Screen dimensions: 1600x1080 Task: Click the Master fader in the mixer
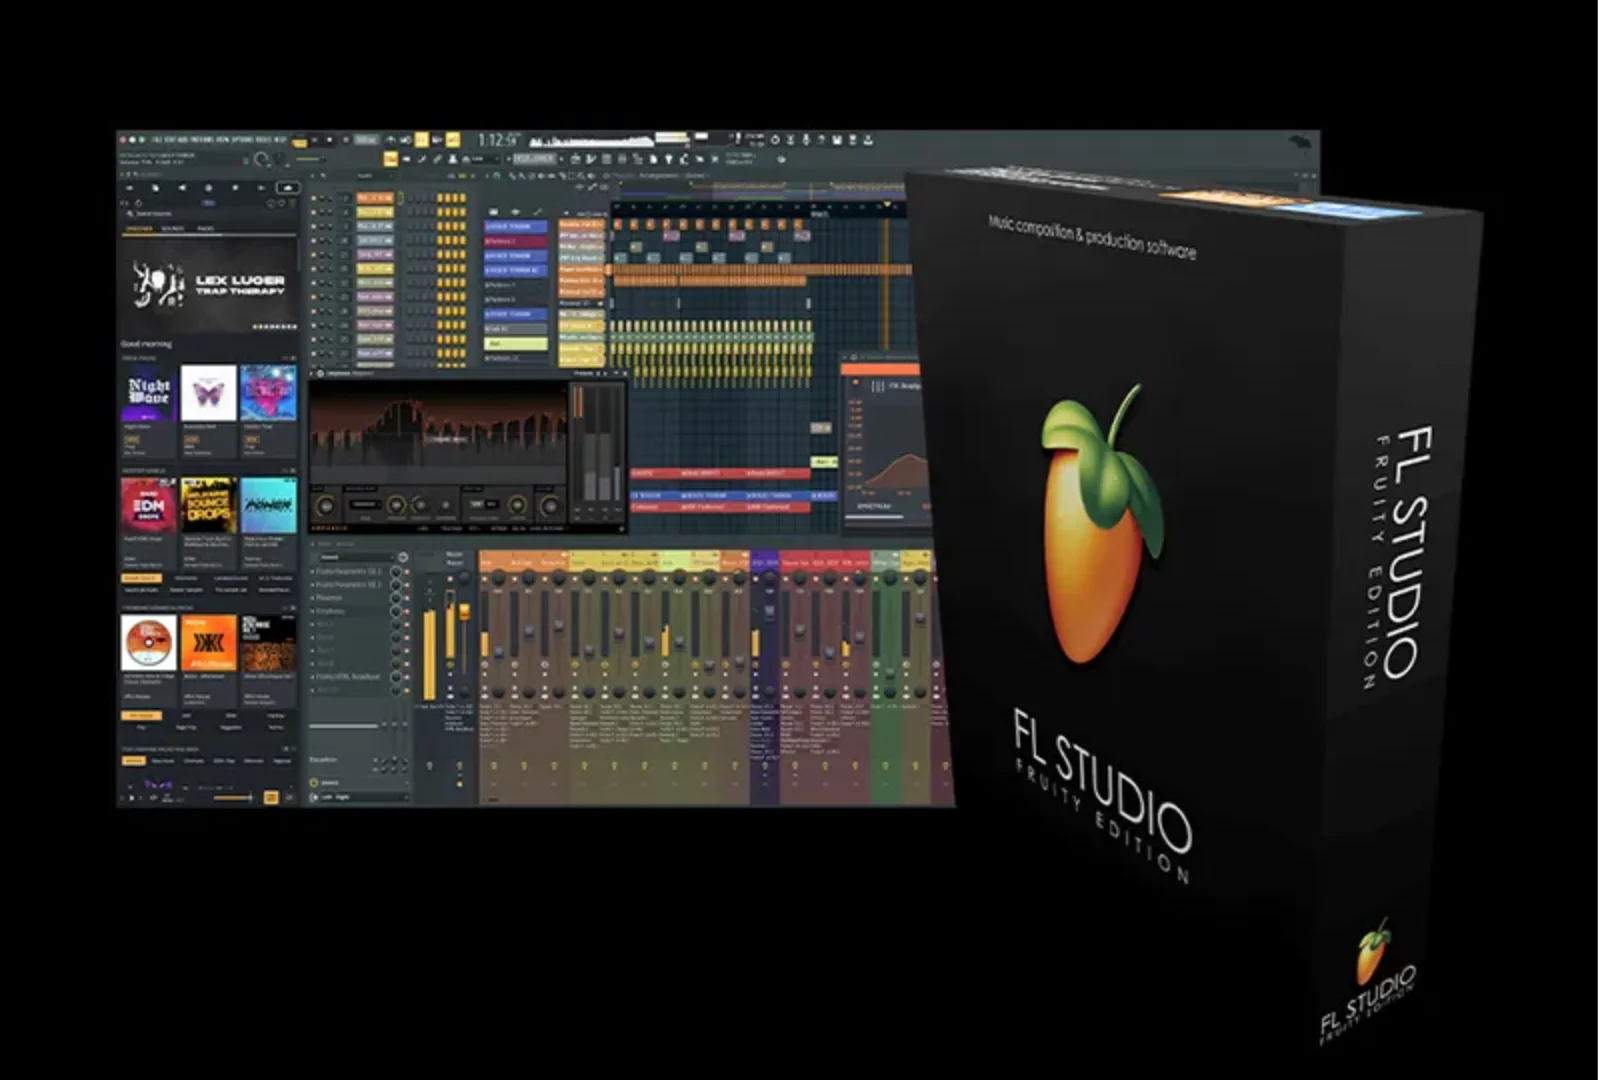(464, 612)
